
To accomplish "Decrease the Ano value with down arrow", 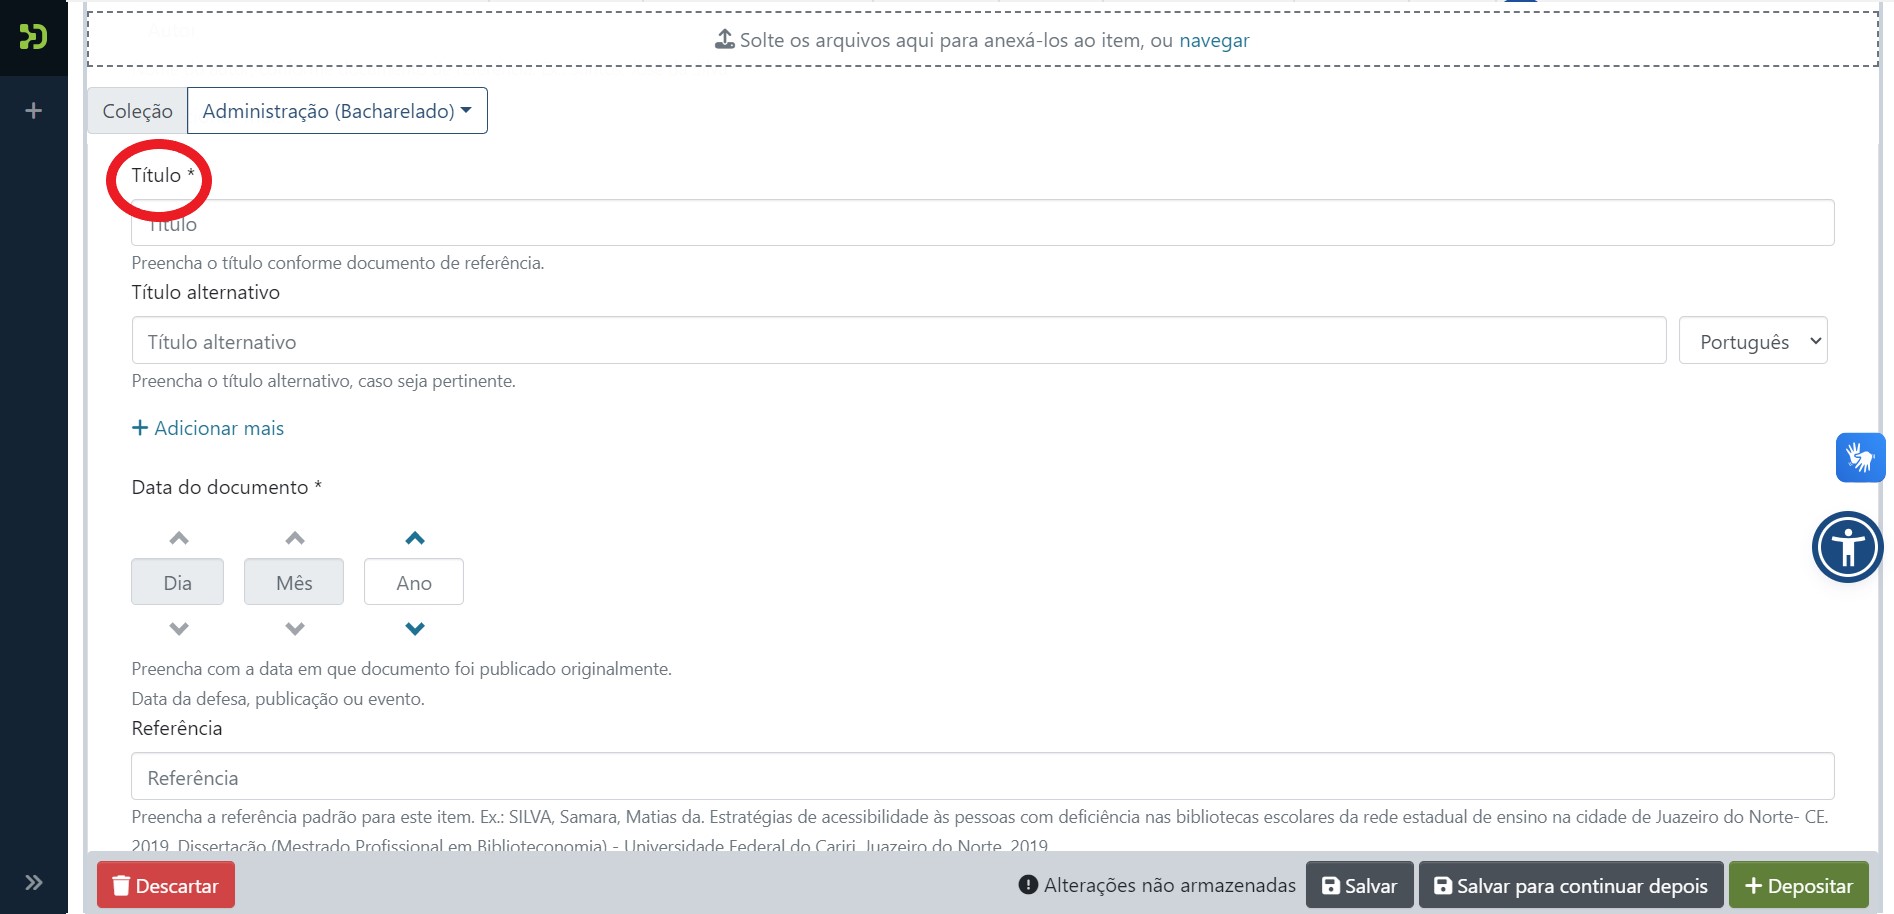I will [415, 629].
